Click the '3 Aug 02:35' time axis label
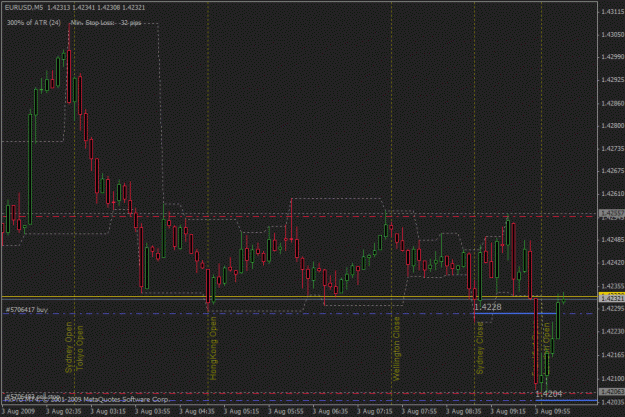Screen dimensions: 625x417 click(63, 411)
